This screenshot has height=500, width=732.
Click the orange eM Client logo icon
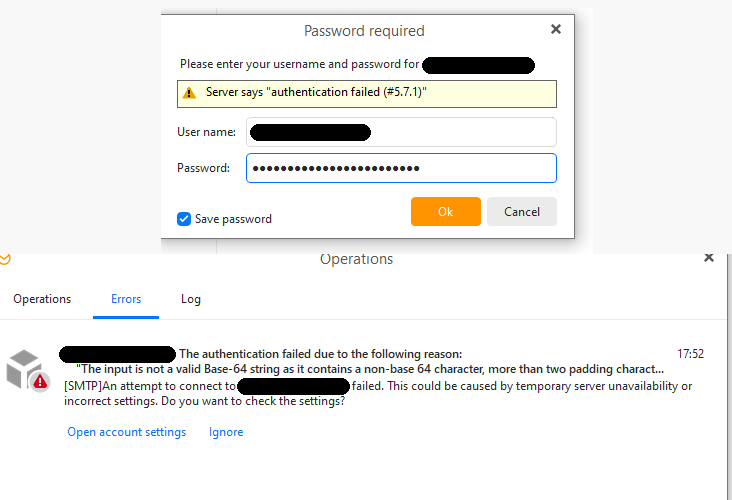click(5, 259)
